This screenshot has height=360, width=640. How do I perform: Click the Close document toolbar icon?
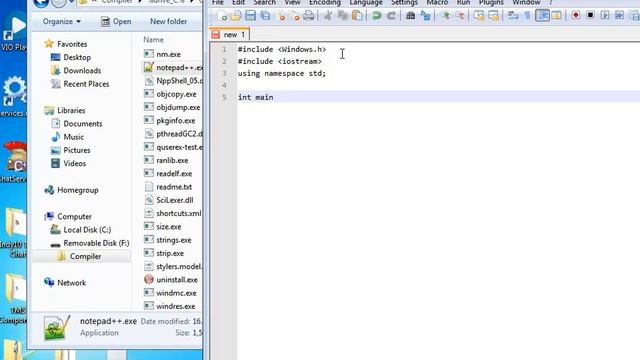[280, 16]
